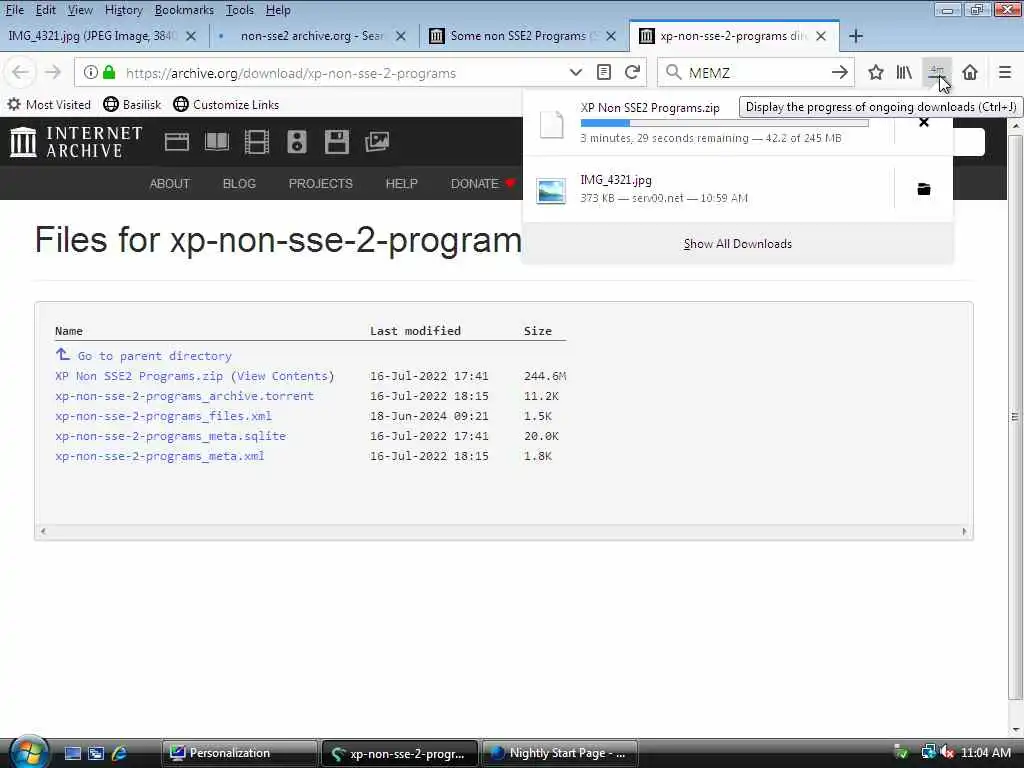Open Internet Archive Video film icon

click(257, 142)
